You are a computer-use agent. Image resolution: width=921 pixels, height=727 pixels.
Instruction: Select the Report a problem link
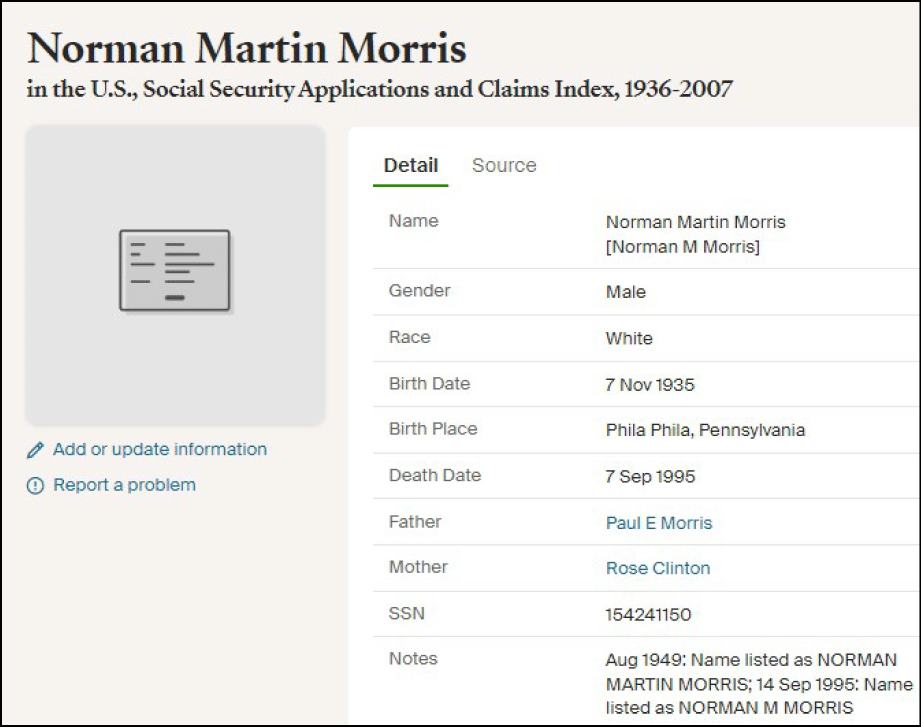124,485
